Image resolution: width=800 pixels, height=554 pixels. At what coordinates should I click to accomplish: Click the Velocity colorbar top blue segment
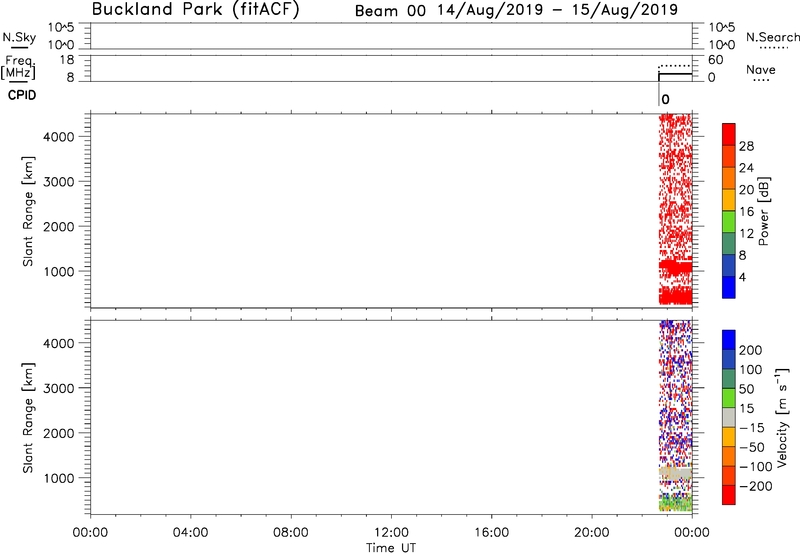coord(729,340)
